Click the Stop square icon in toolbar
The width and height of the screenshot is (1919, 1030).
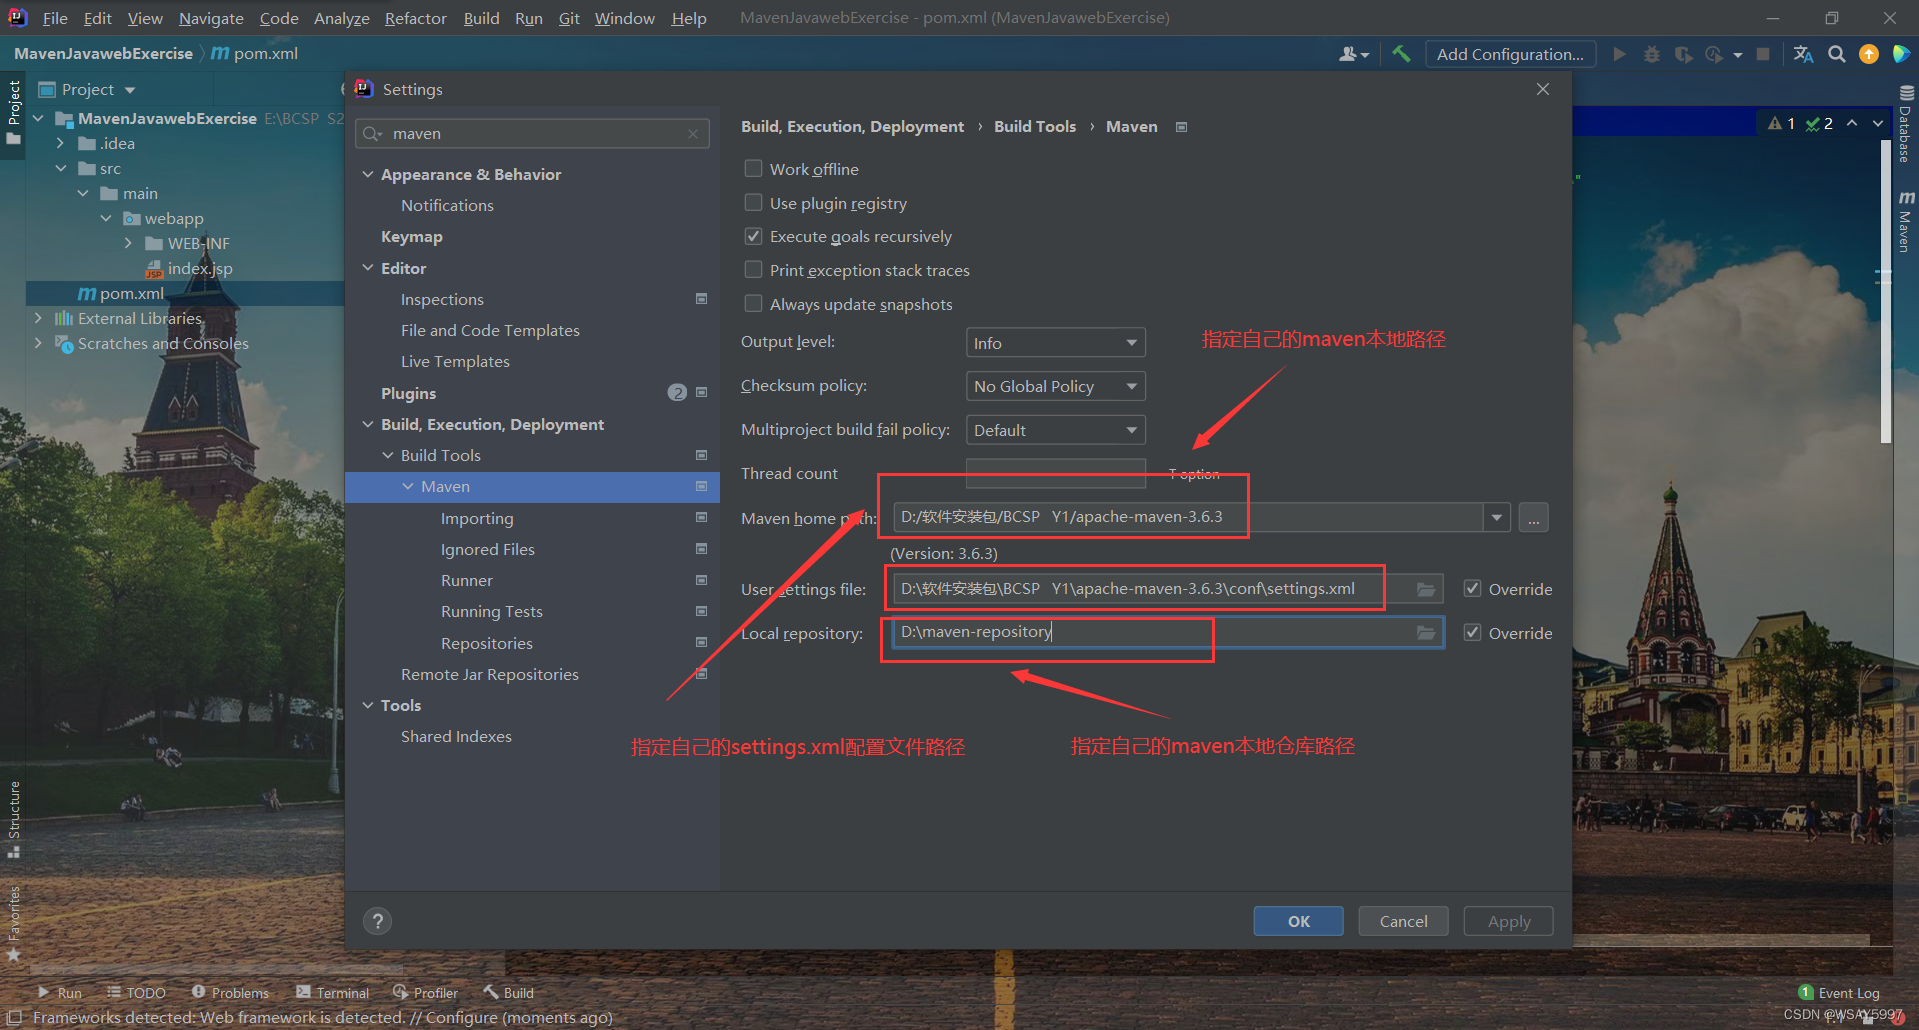[x=1763, y=54]
